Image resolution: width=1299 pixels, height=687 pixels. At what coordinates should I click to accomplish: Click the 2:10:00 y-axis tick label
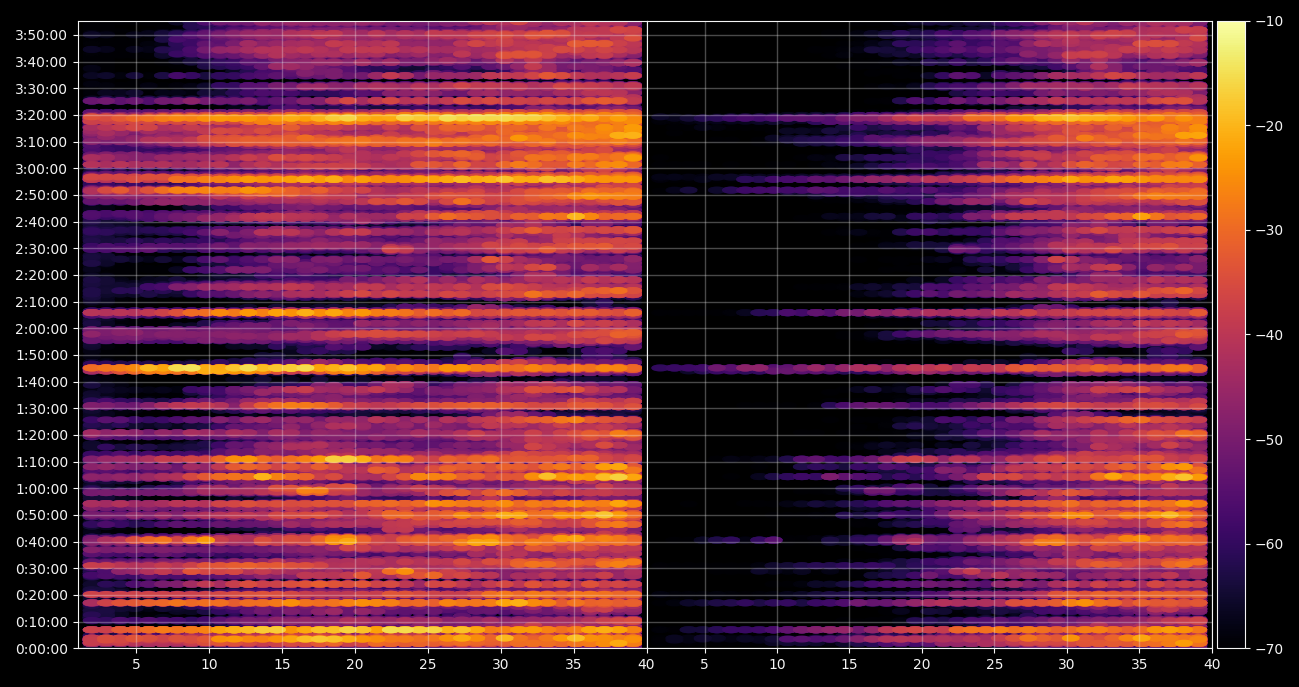click(42, 302)
